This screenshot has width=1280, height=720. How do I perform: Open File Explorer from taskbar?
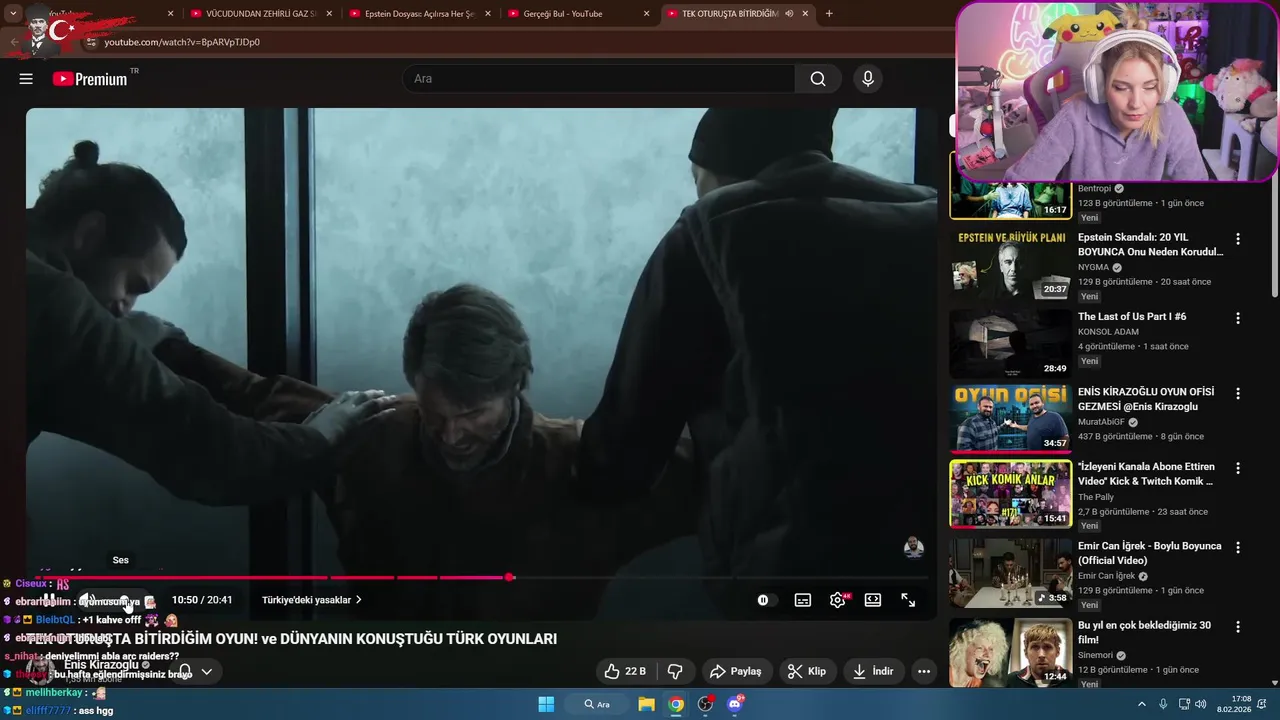tap(646, 704)
